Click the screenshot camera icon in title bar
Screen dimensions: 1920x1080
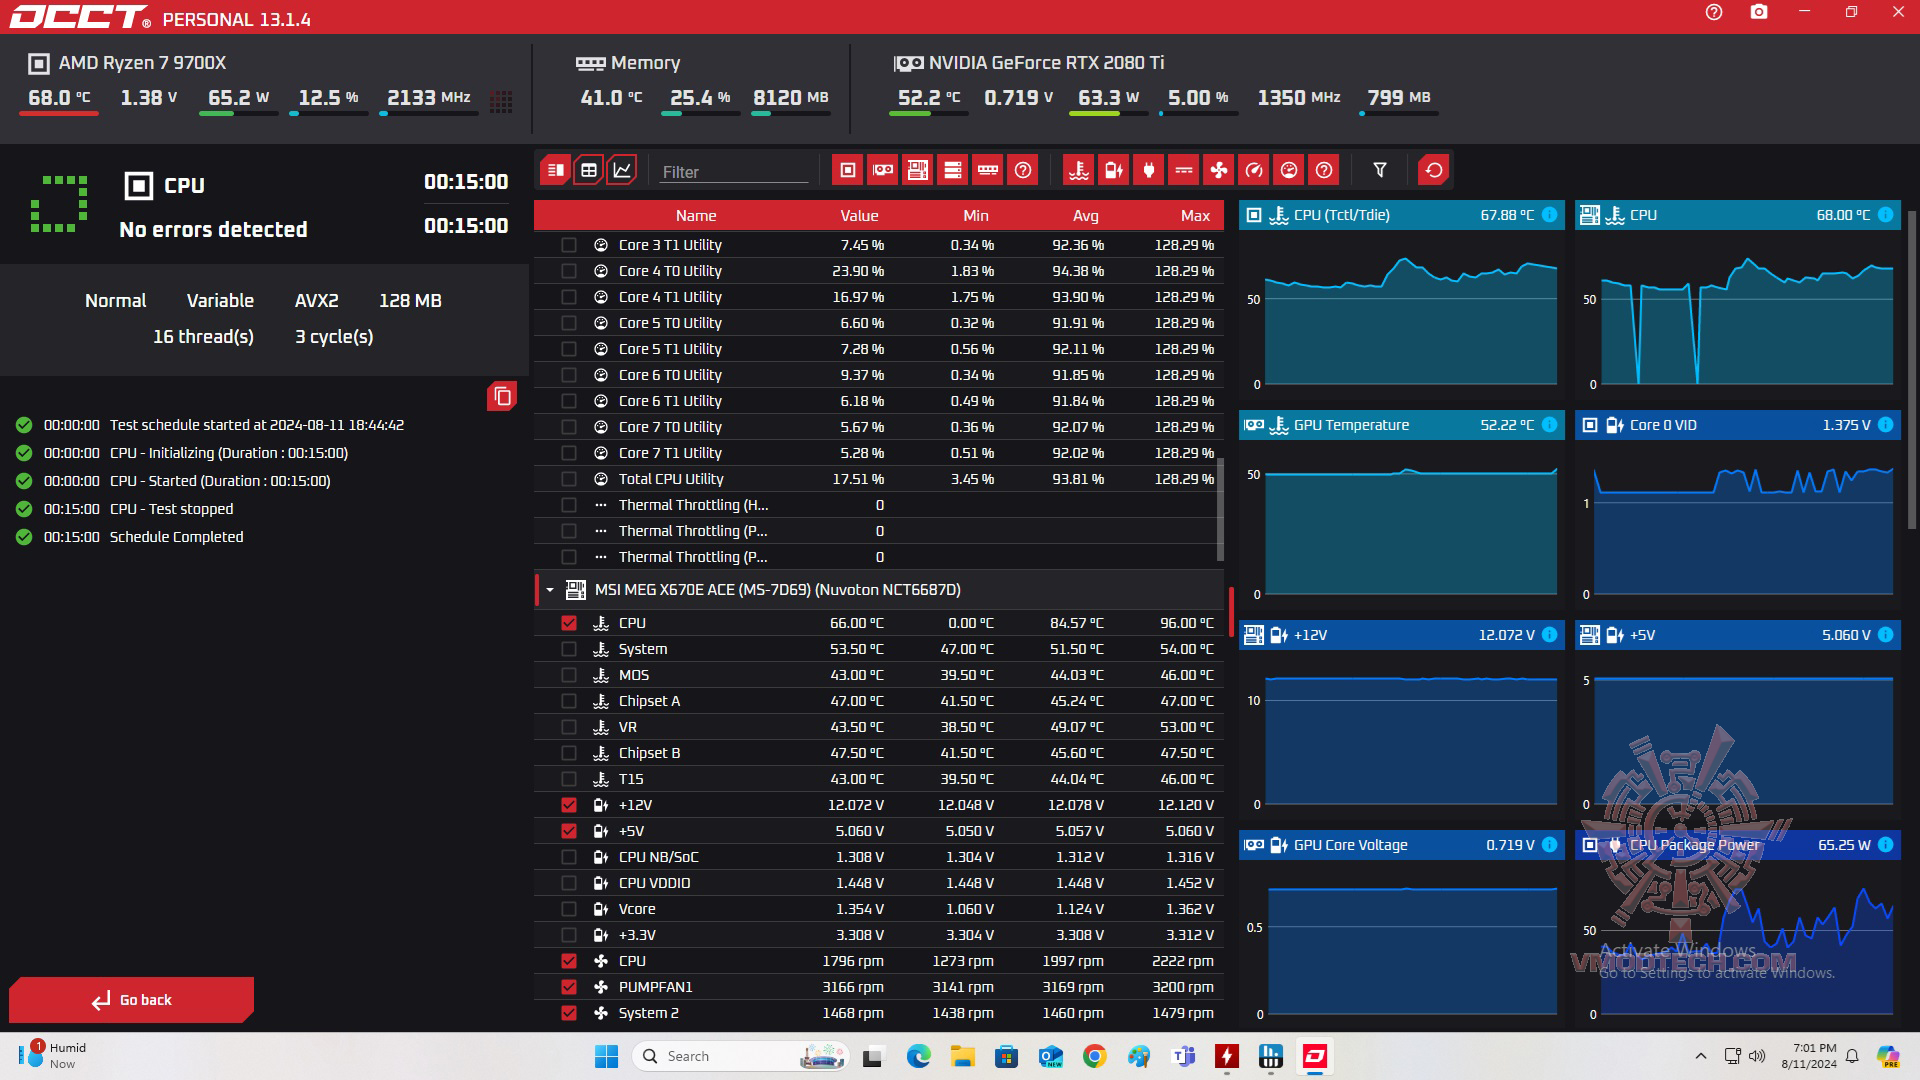pyautogui.click(x=1758, y=13)
